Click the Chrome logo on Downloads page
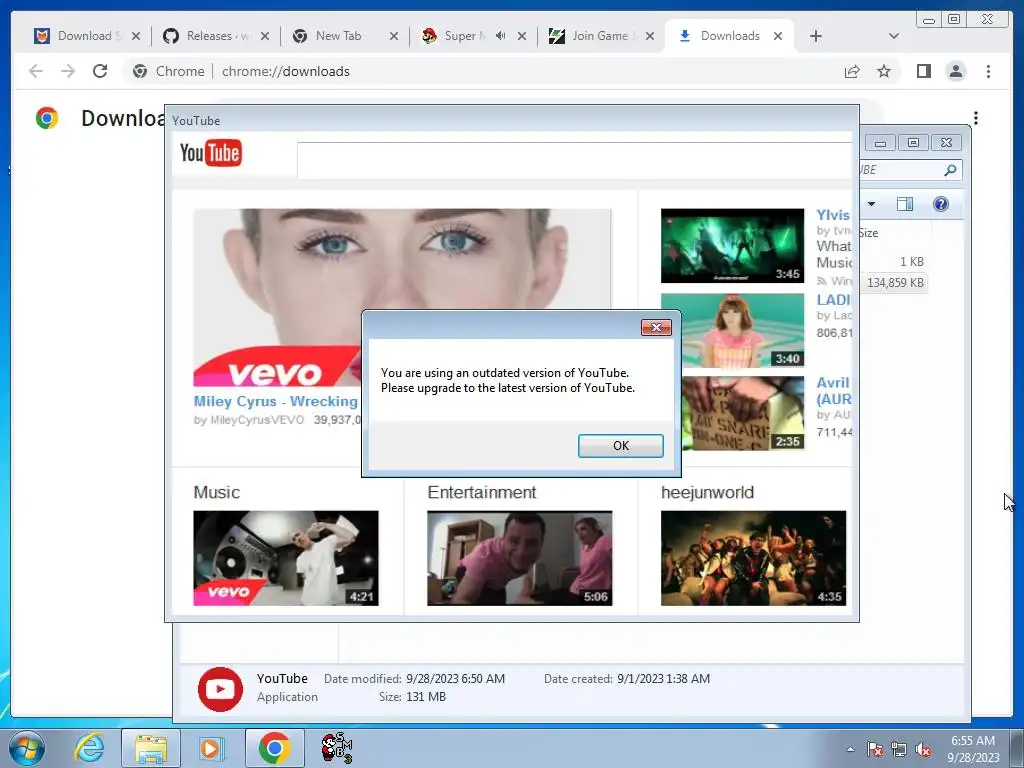1024x768 pixels. 47,118
